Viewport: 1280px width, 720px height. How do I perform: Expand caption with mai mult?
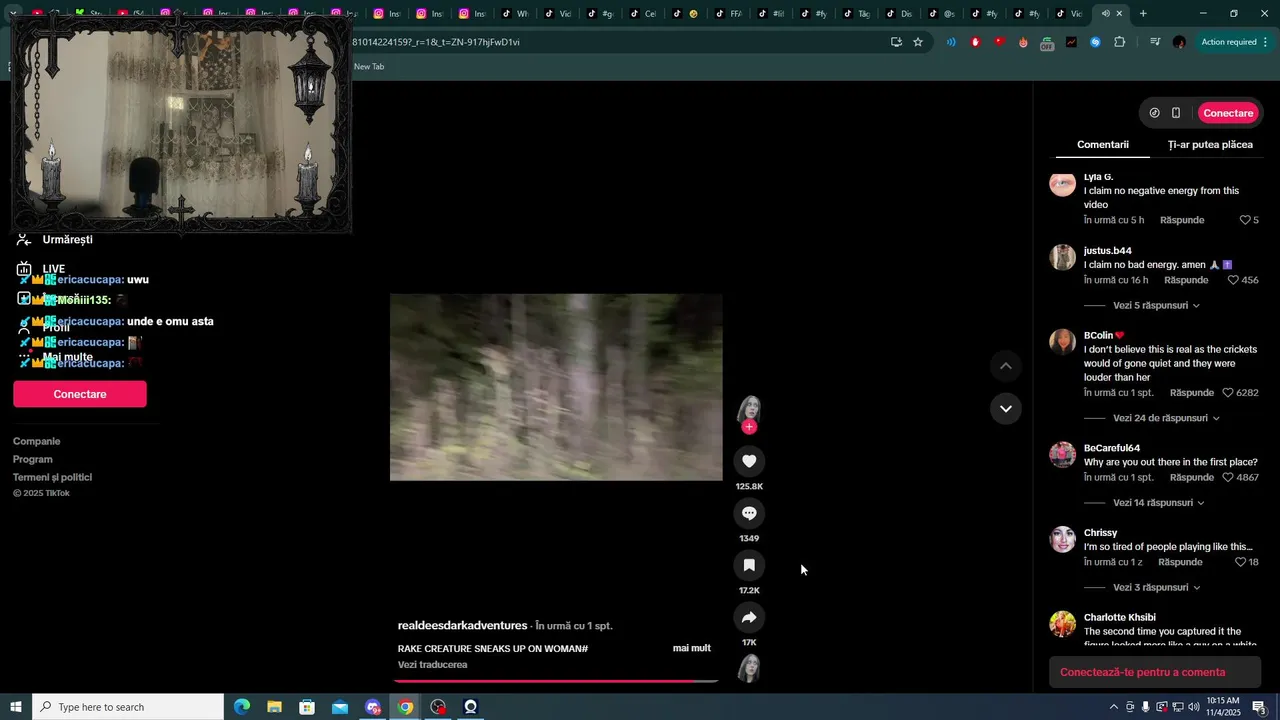click(692, 648)
